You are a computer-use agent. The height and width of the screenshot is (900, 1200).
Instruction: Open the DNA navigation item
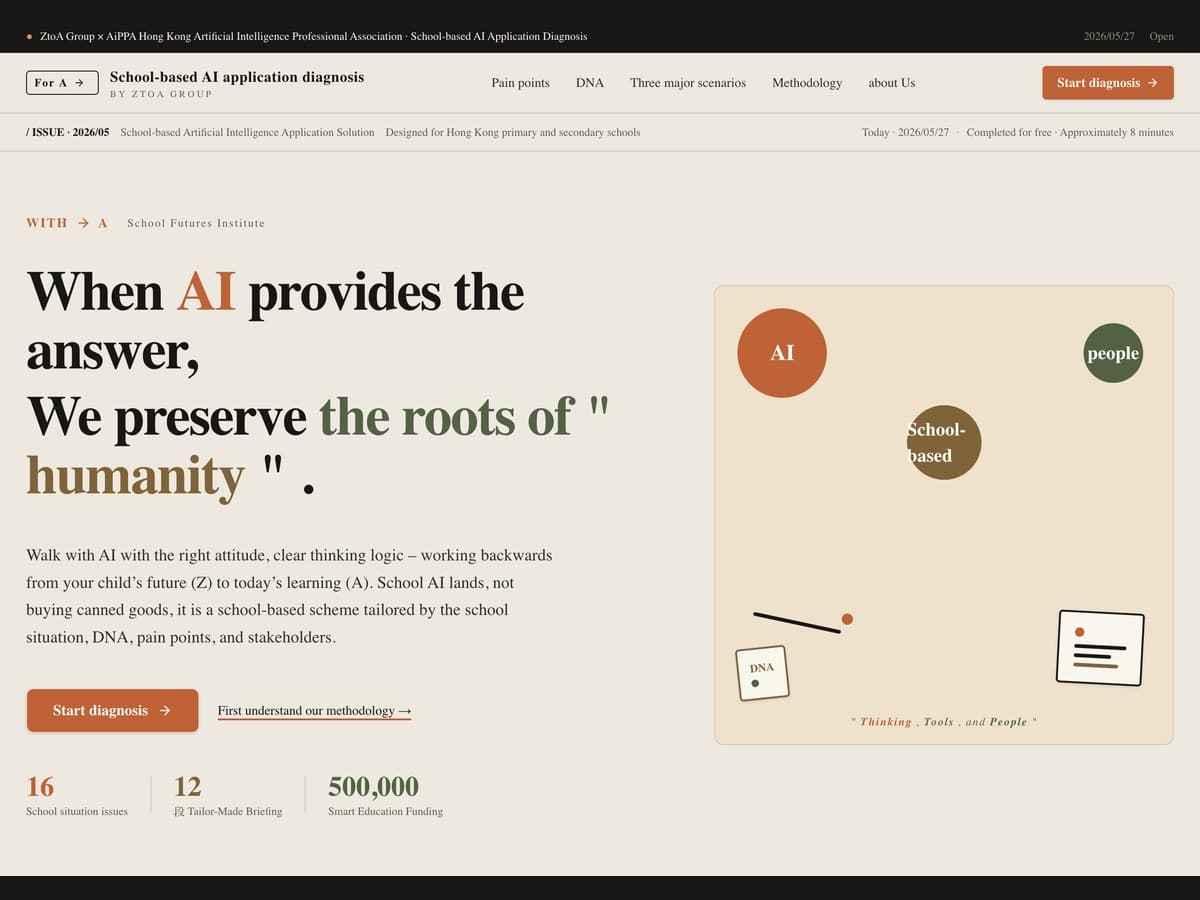click(590, 83)
